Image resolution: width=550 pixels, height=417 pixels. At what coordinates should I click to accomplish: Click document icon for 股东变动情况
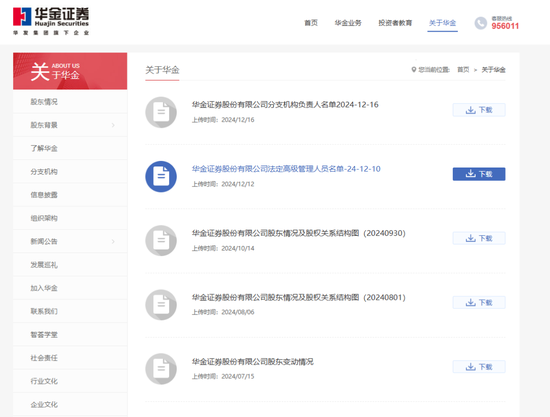click(x=161, y=369)
